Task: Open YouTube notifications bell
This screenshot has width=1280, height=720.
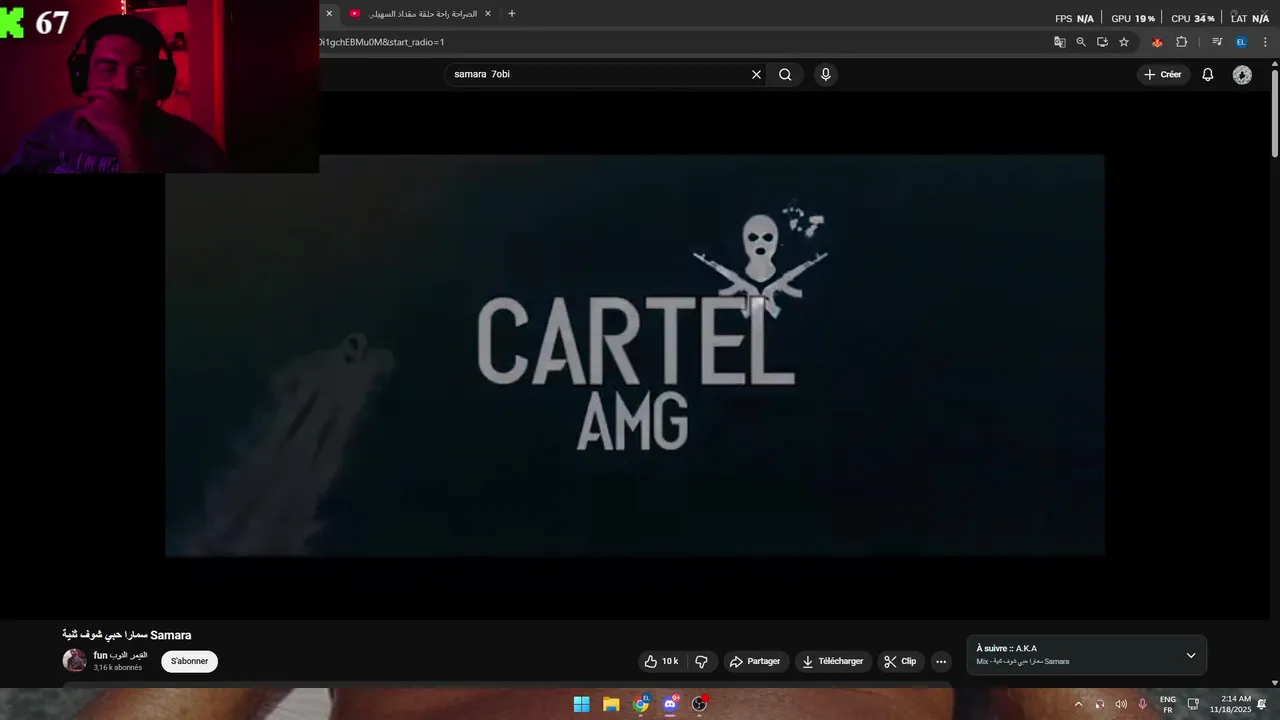Action: [1208, 74]
